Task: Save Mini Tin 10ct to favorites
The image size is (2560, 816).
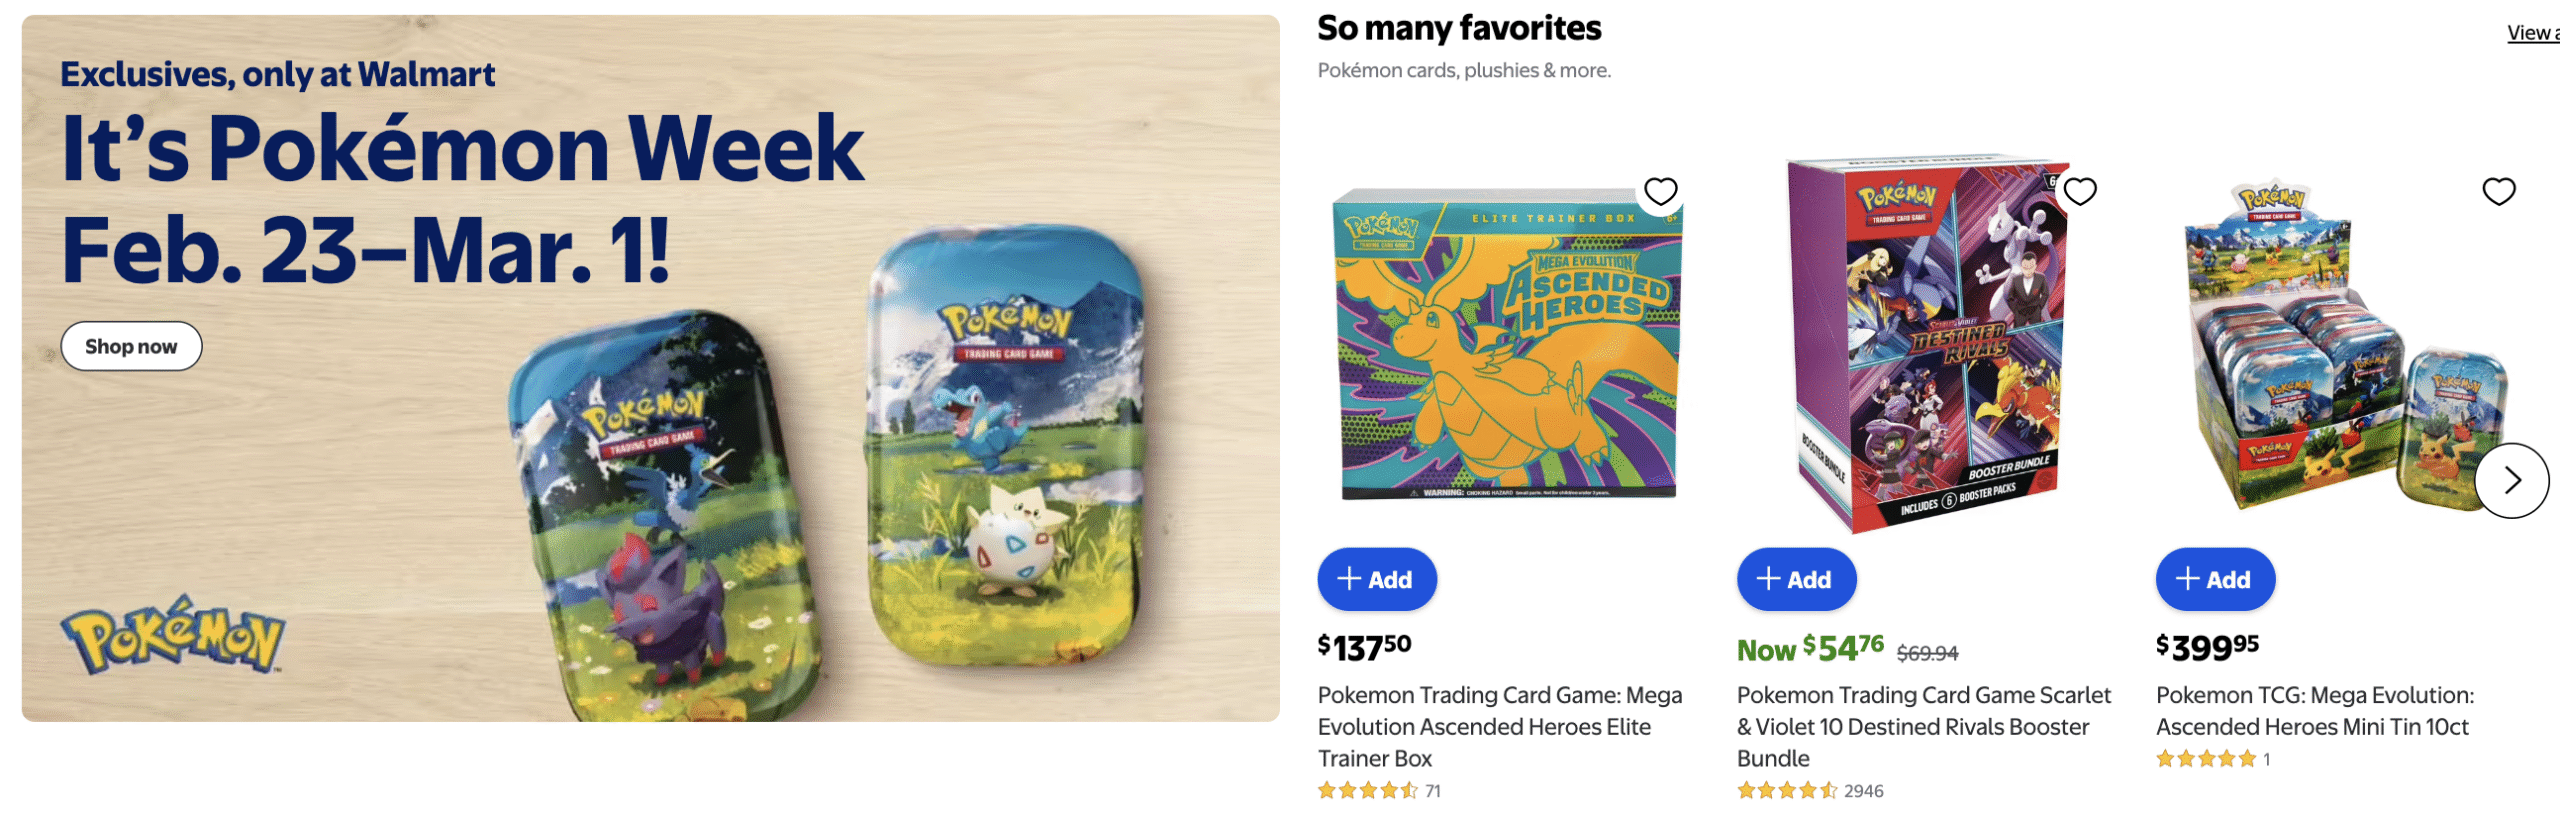Action: pos(2498,191)
